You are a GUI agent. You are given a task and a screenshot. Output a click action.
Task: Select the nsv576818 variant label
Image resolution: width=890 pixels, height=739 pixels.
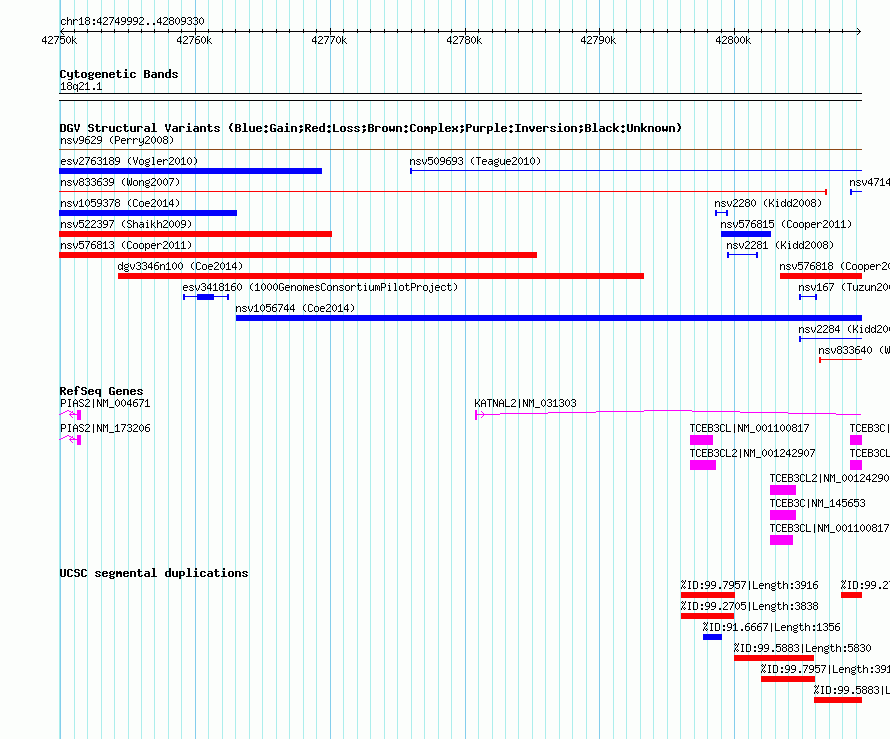[x=834, y=266]
